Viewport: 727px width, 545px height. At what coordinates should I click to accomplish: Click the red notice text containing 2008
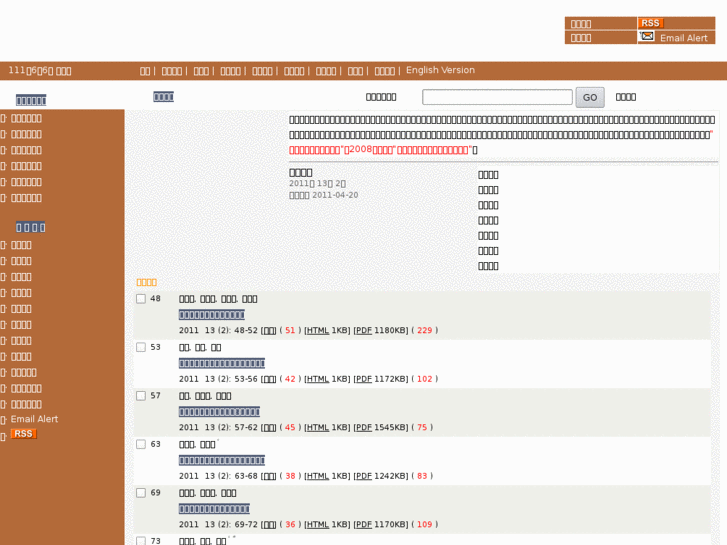(x=380, y=150)
